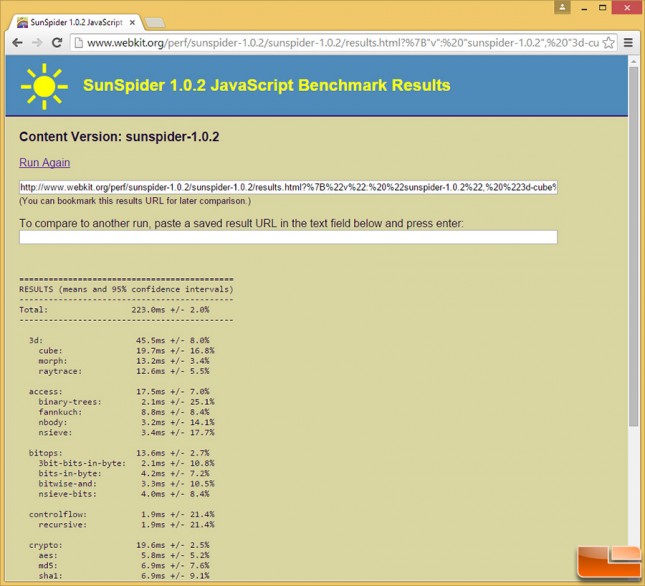Image resolution: width=645 pixels, height=586 pixels.
Task: Click the 'aes:' result row
Action: click(x=124, y=556)
